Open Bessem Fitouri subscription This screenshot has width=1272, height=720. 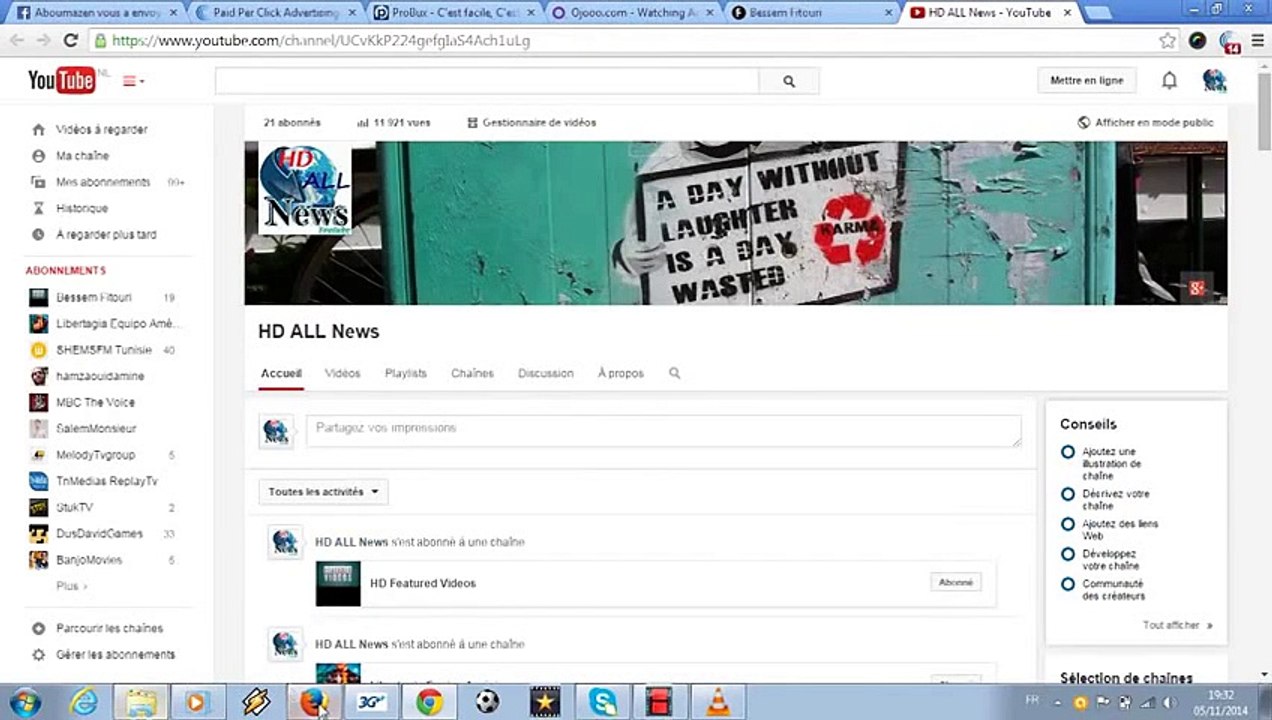pos(93,297)
